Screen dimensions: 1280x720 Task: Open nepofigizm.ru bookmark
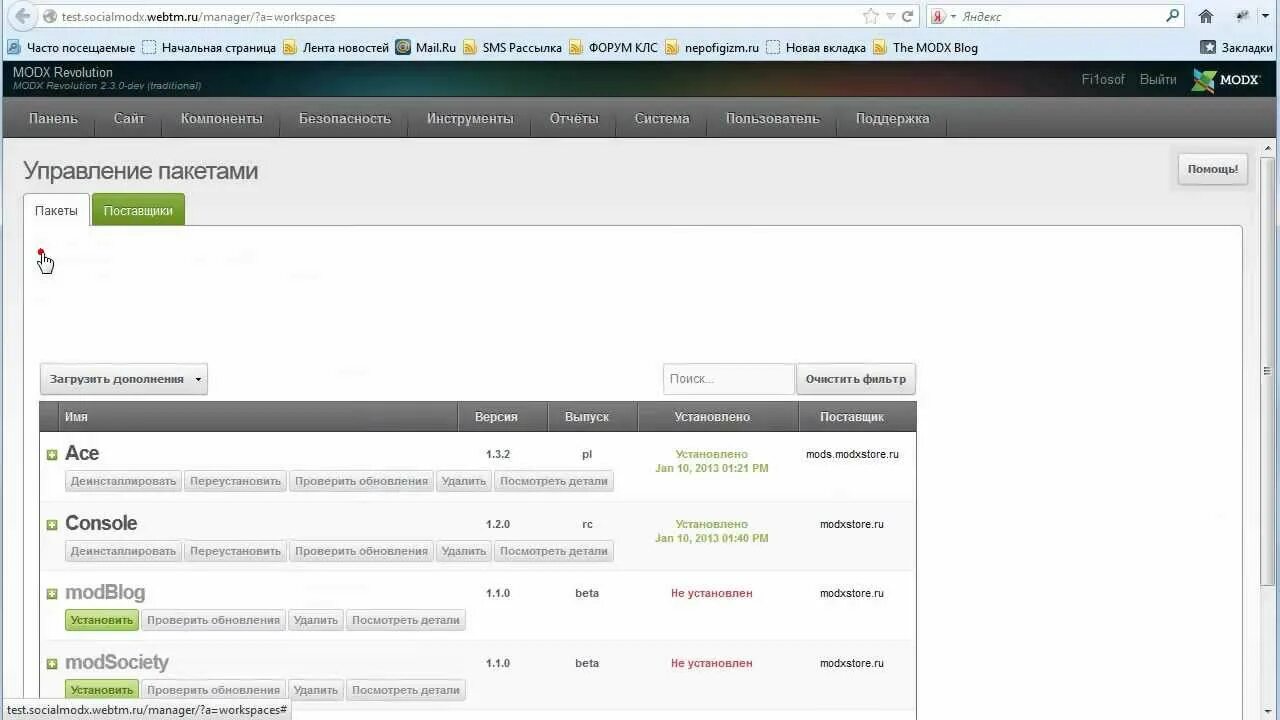pos(712,47)
